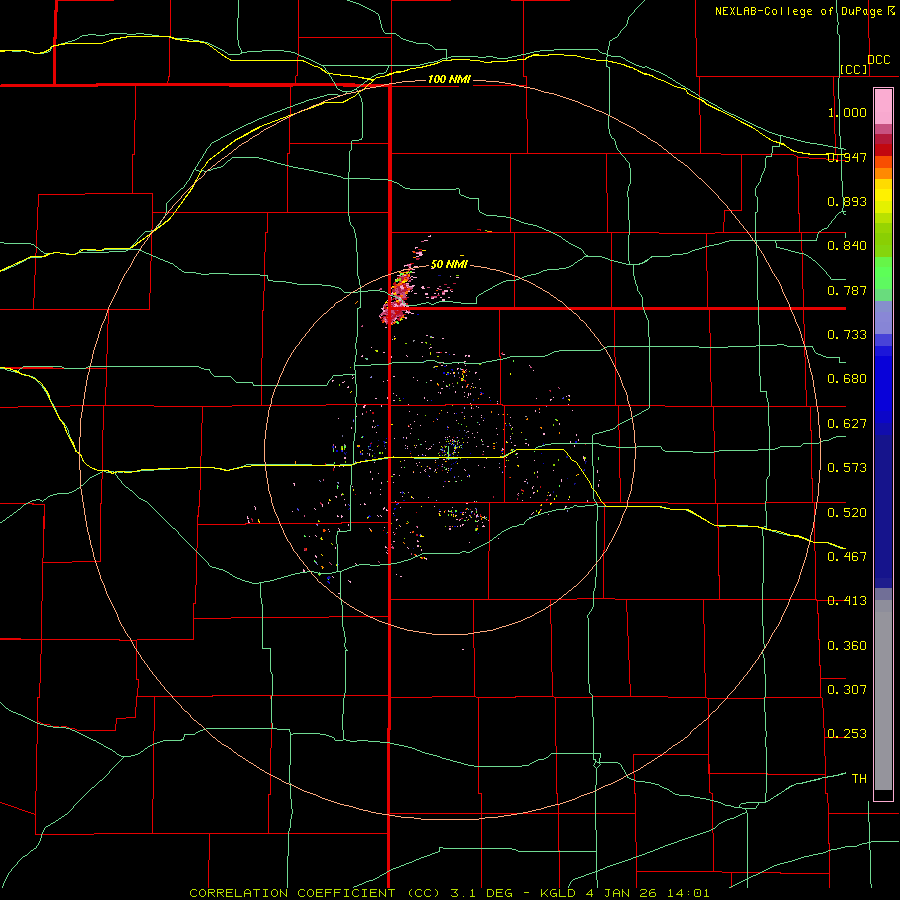
Task: Click the 50 NMI range ring label
Action: click(449, 265)
